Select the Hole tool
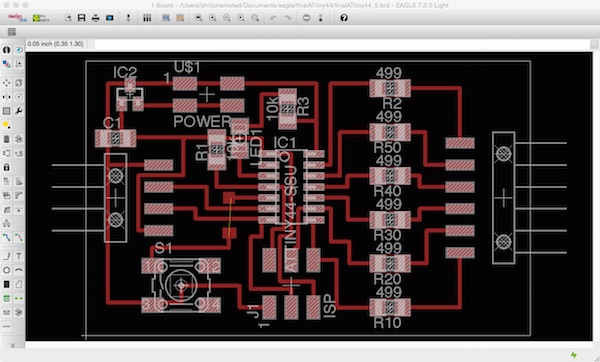600x362 pixels. [x=7, y=312]
